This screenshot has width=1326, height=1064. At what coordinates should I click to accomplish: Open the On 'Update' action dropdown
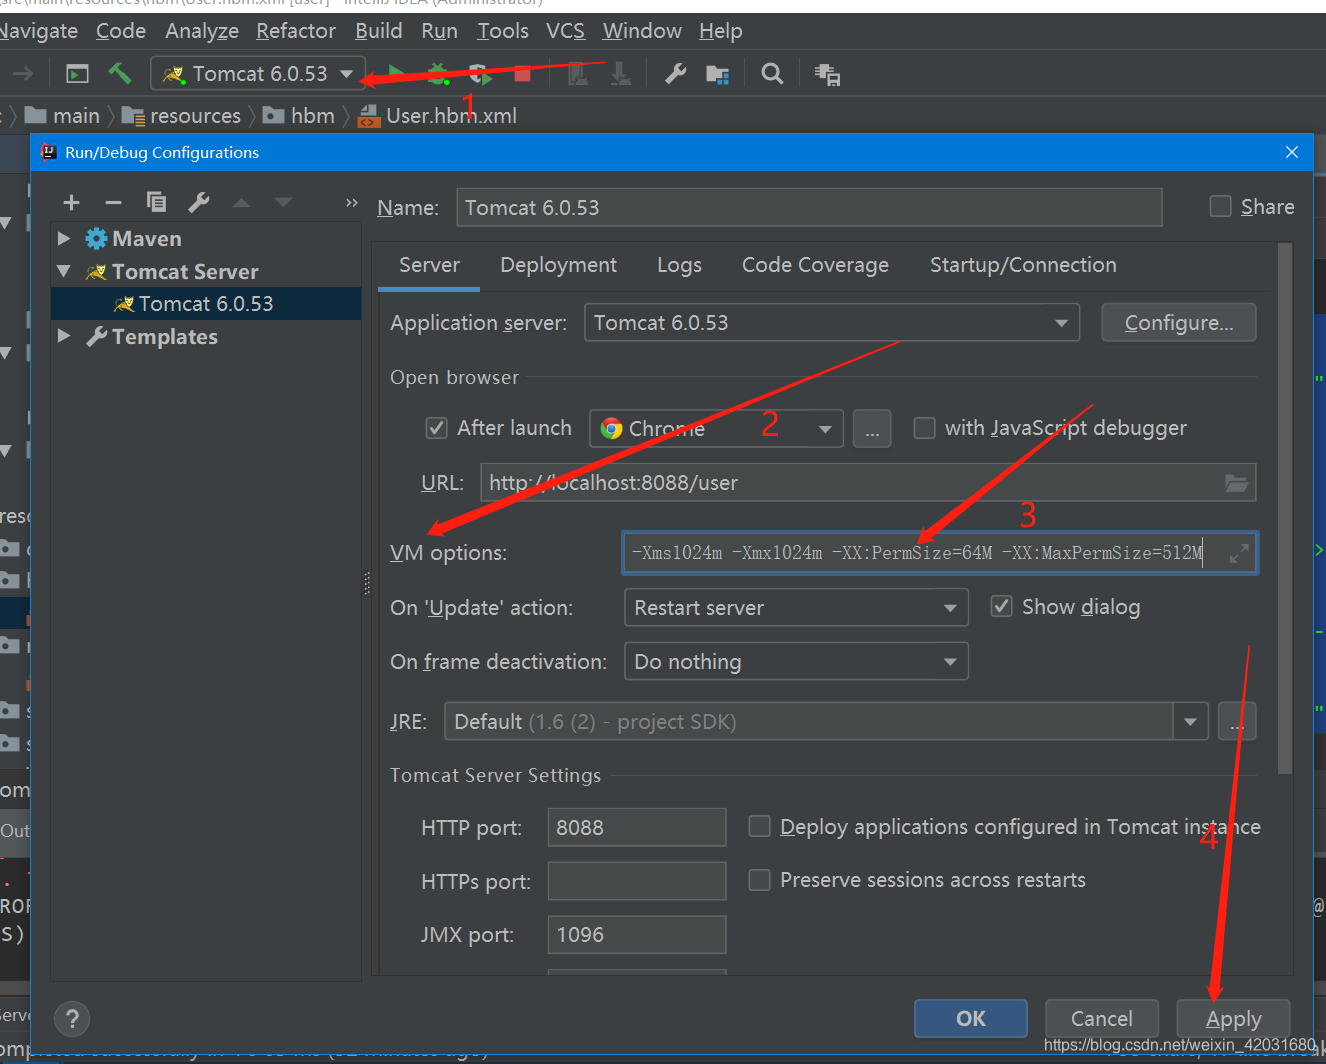pos(796,608)
